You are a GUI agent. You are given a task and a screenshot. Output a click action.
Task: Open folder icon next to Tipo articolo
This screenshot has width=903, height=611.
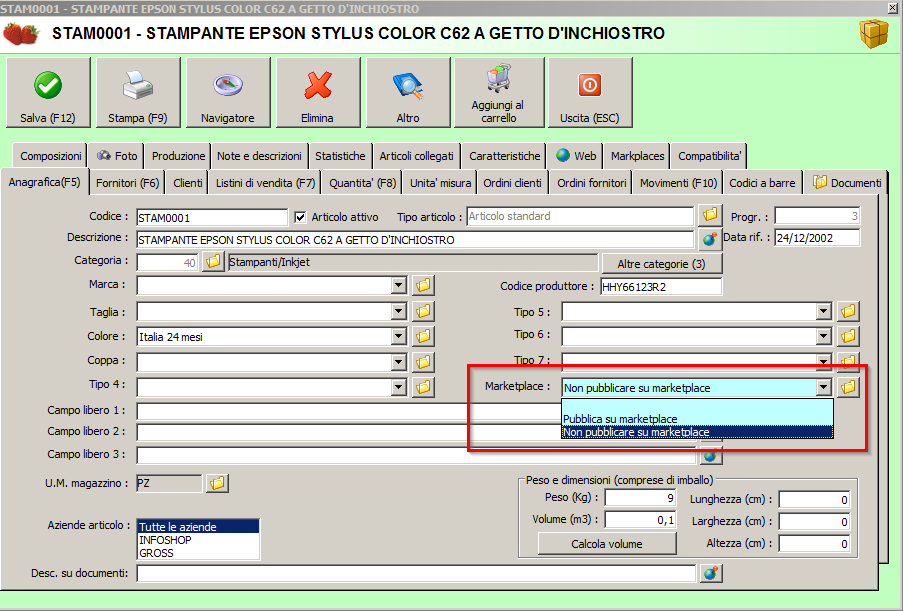click(710, 215)
